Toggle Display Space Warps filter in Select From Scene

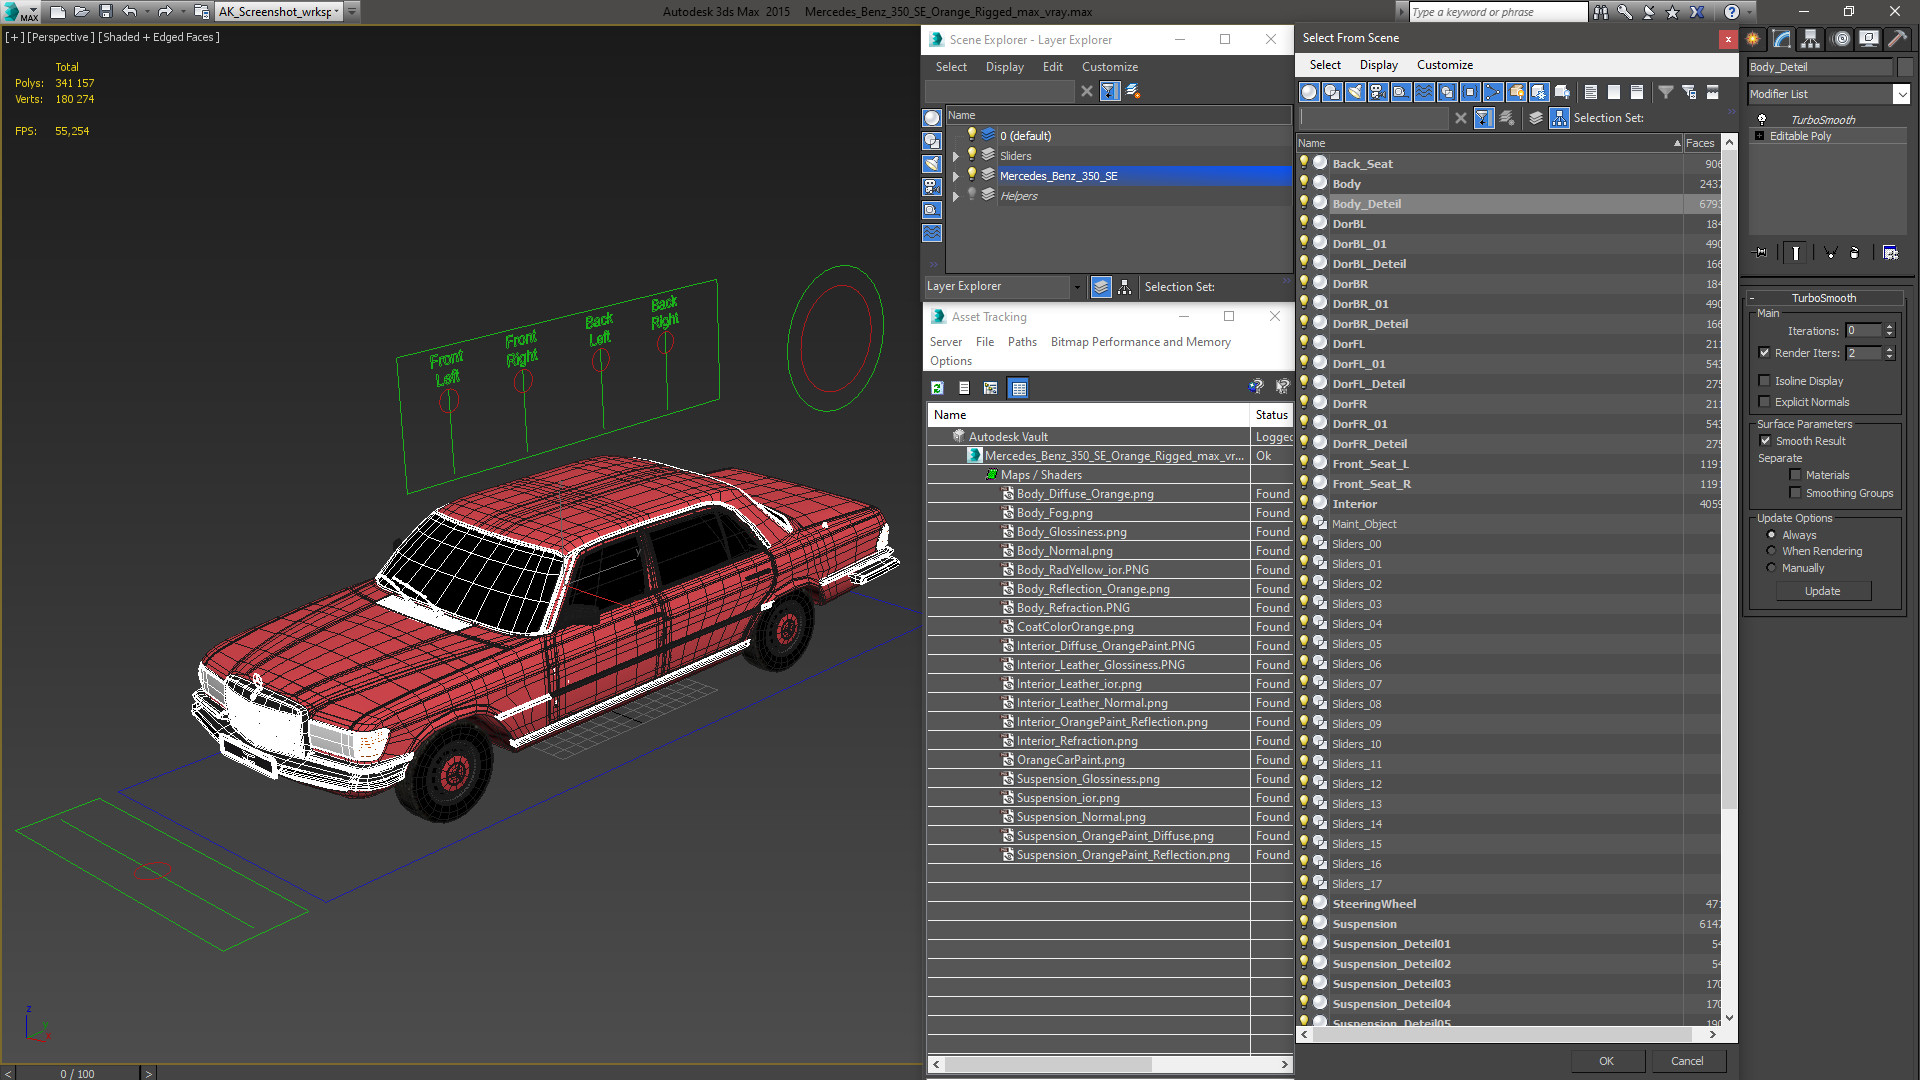click(x=1424, y=92)
